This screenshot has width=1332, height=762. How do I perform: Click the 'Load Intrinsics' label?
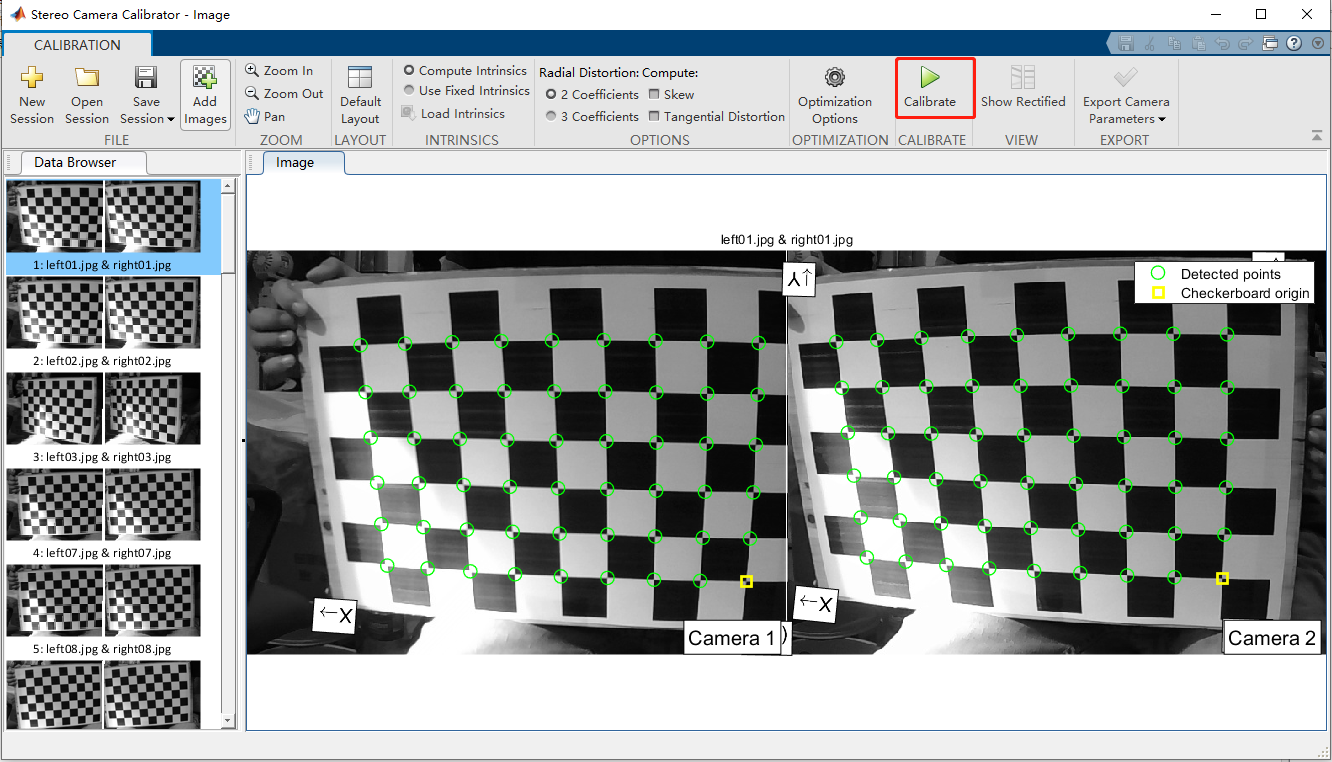pyautogui.click(x=463, y=114)
